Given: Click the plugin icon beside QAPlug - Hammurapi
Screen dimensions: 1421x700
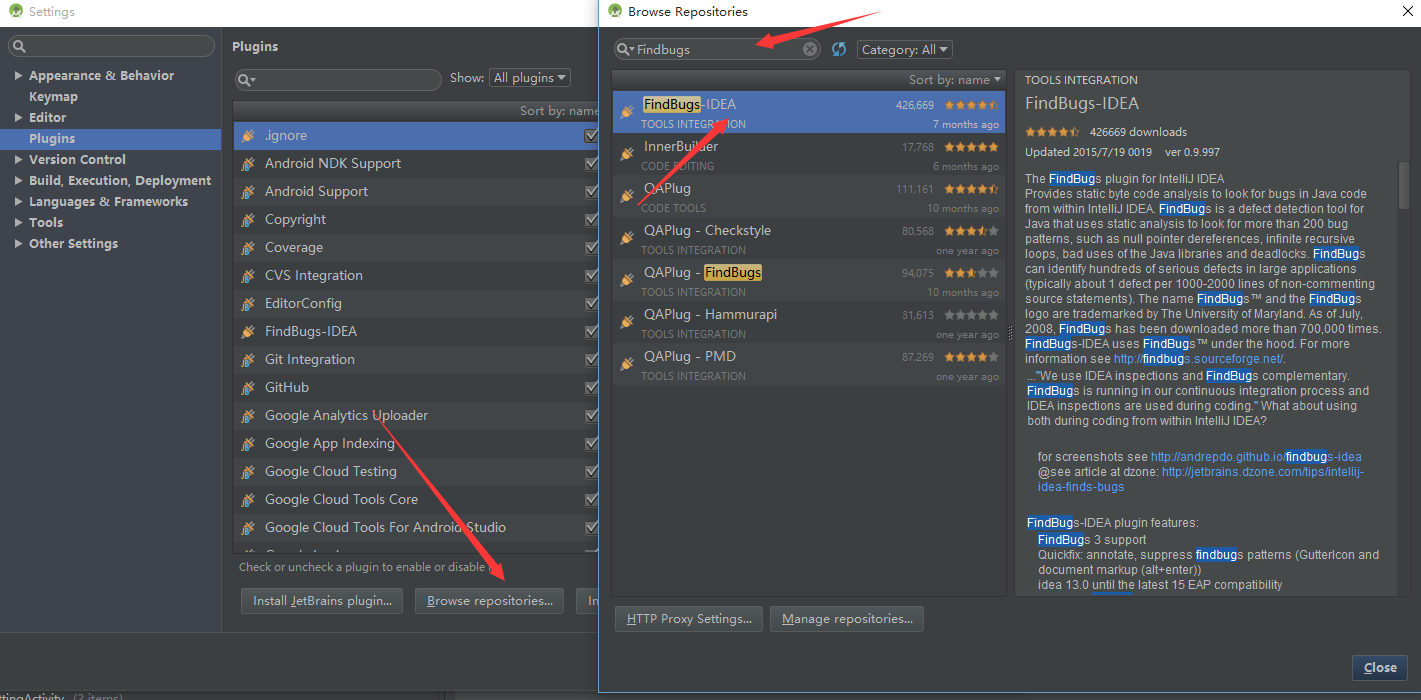Looking at the screenshot, I should pos(627,322).
